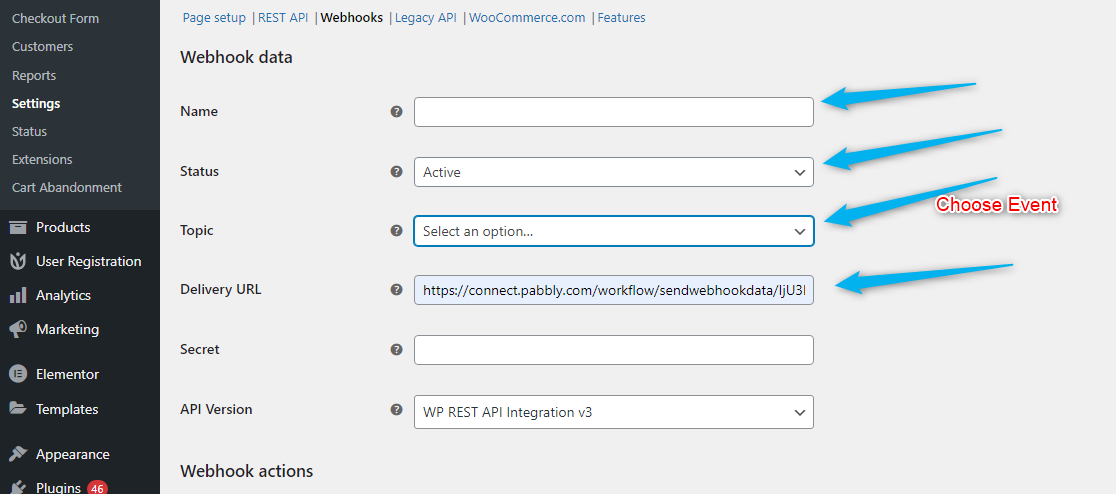
Task: Open the Status dropdown showing Active
Action: [613, 172]
